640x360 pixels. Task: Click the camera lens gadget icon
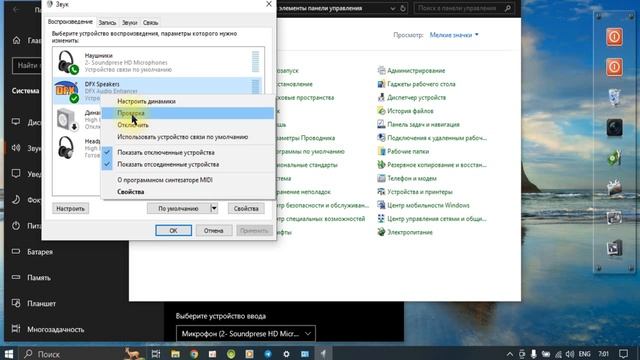pos(614,128)
